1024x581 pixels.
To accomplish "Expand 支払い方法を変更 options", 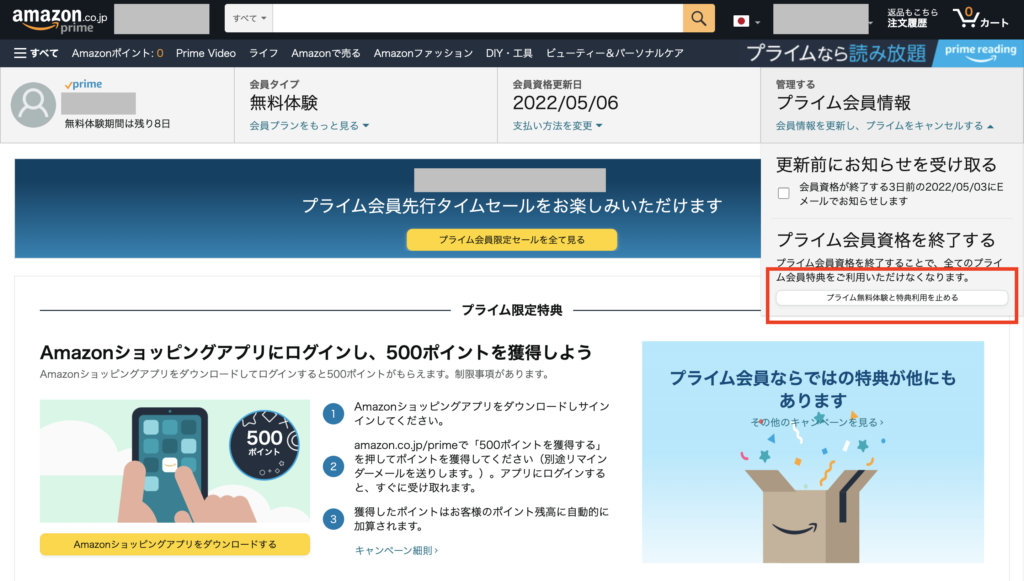I will pyautogui.click(x=557, y=125).
